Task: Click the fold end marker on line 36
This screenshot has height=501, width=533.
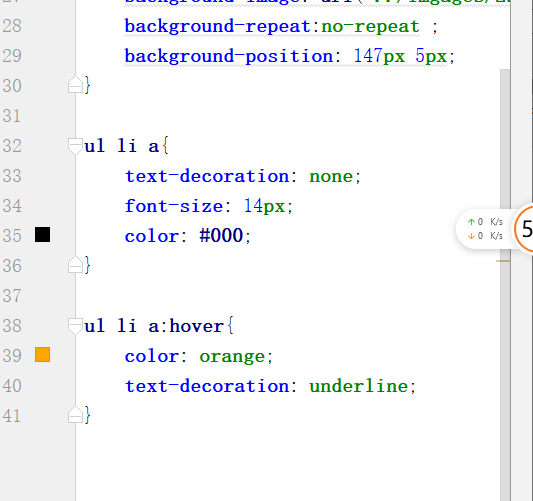Action: pyautogui.click(x=75, y=265)
